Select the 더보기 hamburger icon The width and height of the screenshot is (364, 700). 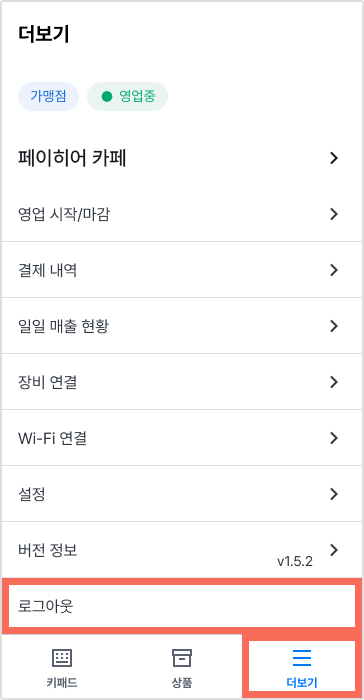pos(301,658)
